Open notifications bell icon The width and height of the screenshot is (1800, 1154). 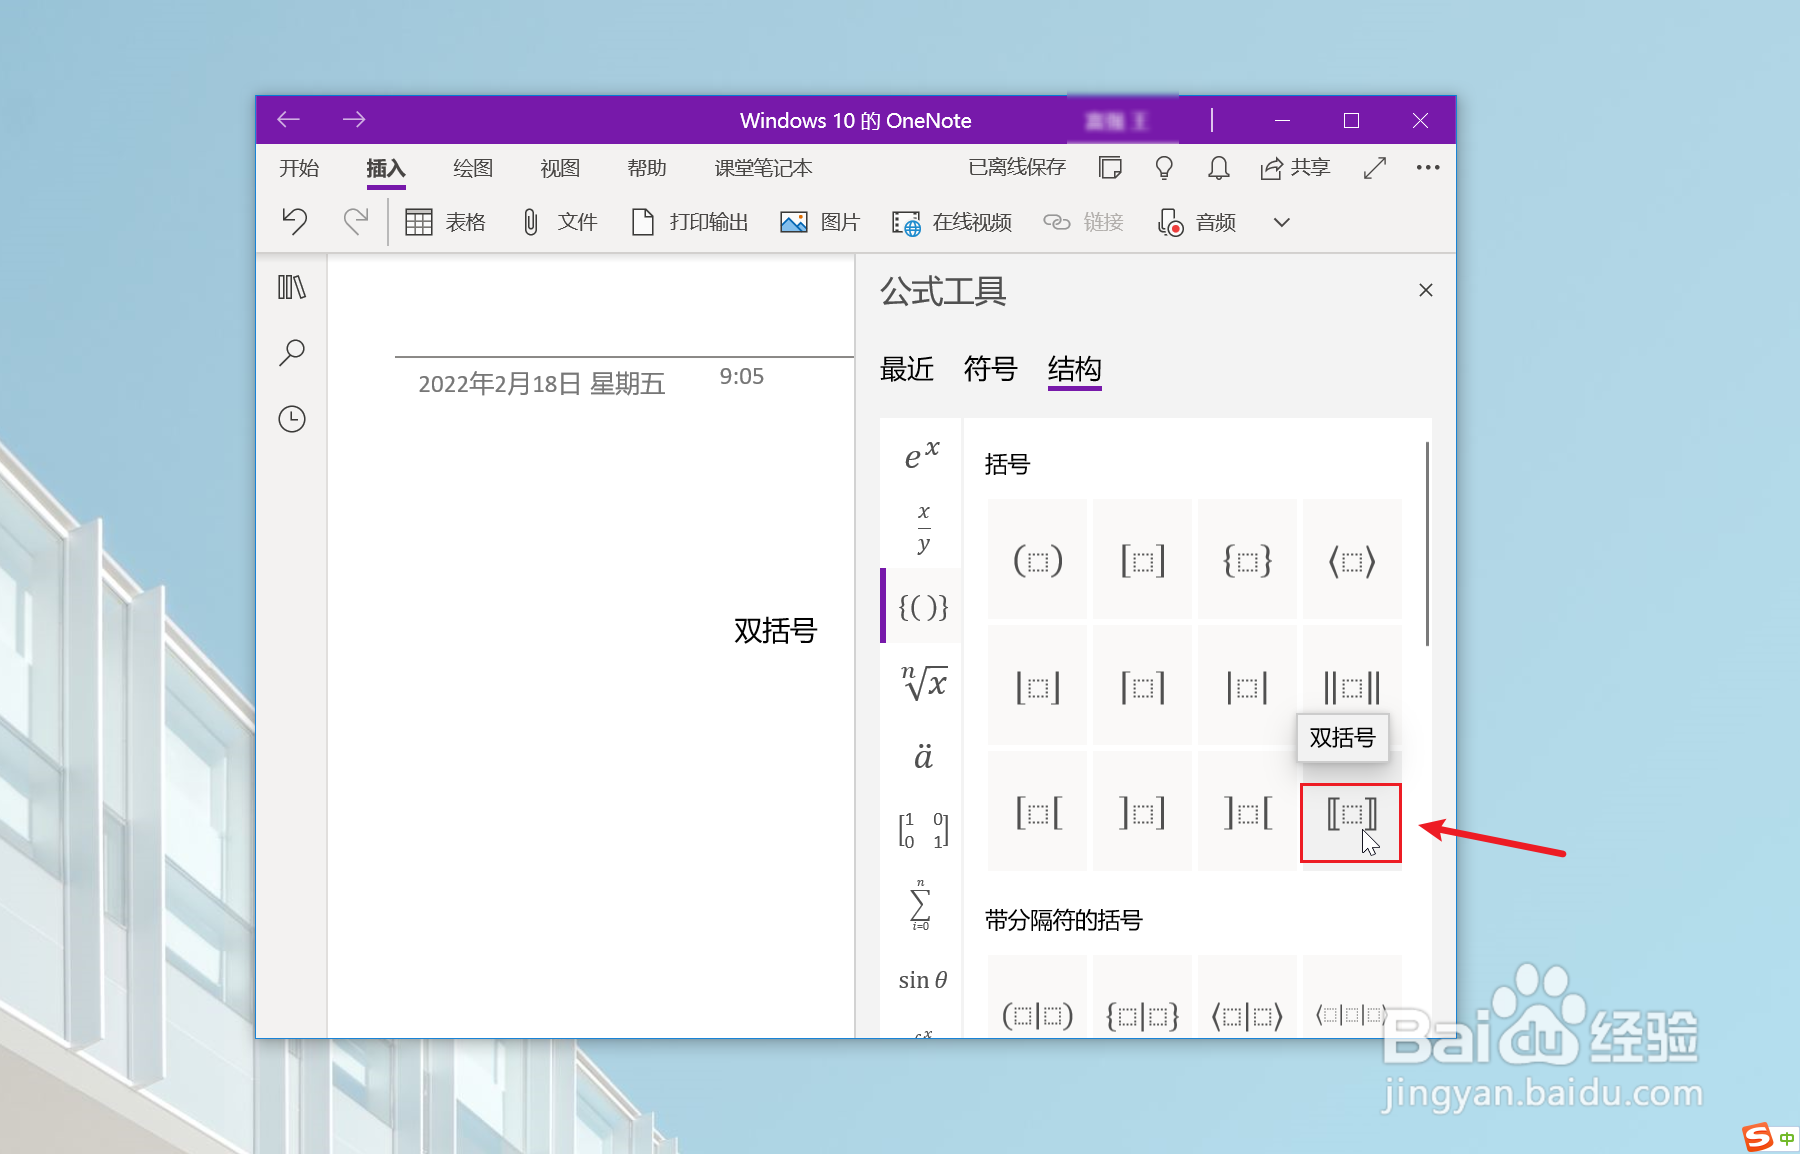(1218, 168)
